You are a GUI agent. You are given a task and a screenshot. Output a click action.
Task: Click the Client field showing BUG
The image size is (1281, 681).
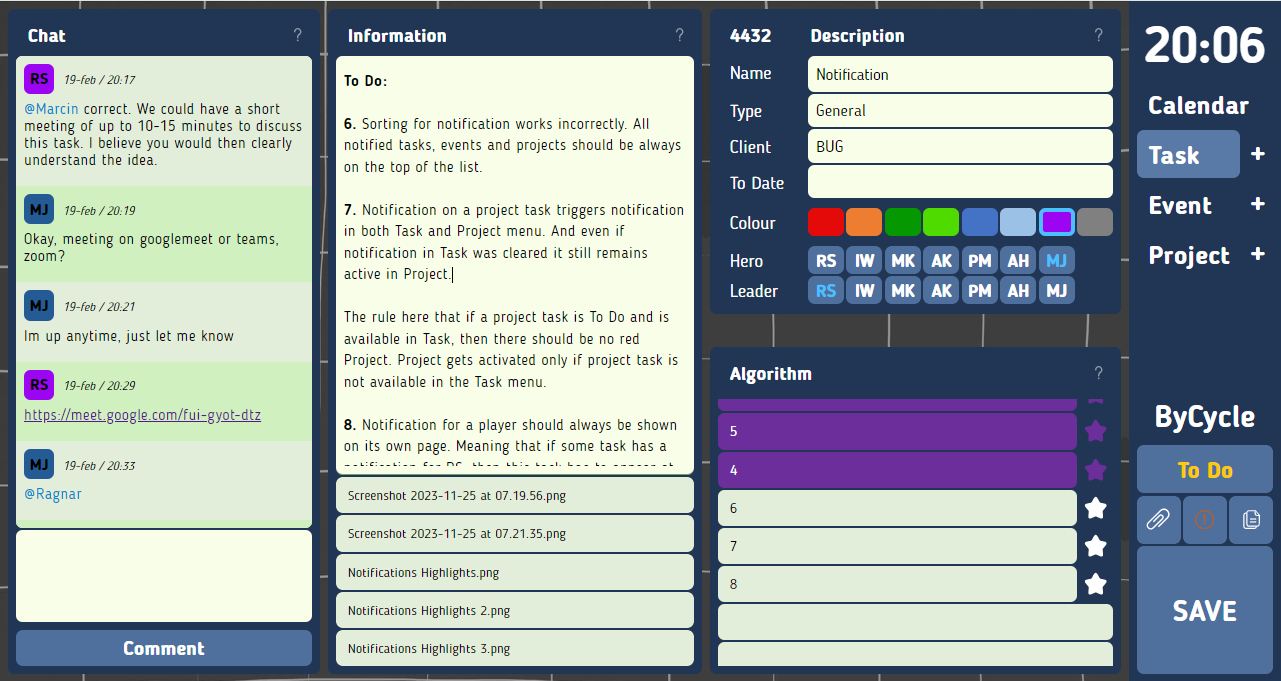coord(960,146)
